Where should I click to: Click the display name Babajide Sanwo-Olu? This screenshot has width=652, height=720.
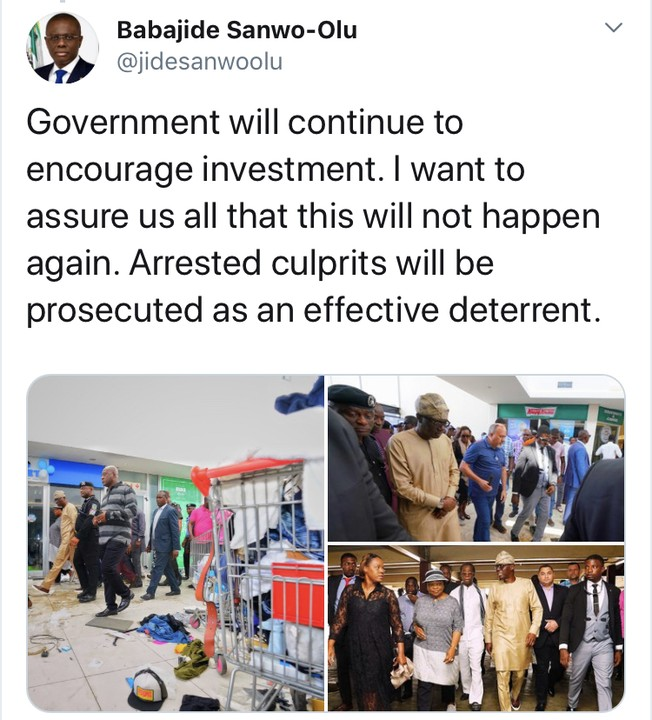point(237,30)
